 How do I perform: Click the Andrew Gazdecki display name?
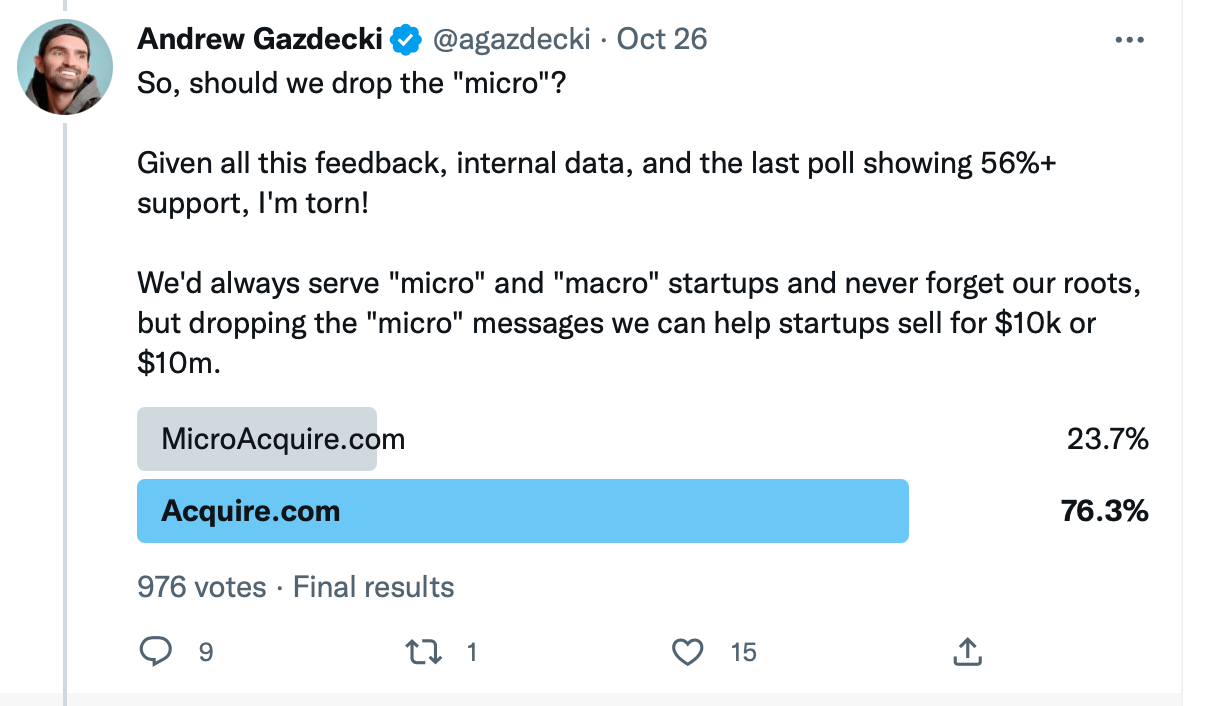coord(259,40)
